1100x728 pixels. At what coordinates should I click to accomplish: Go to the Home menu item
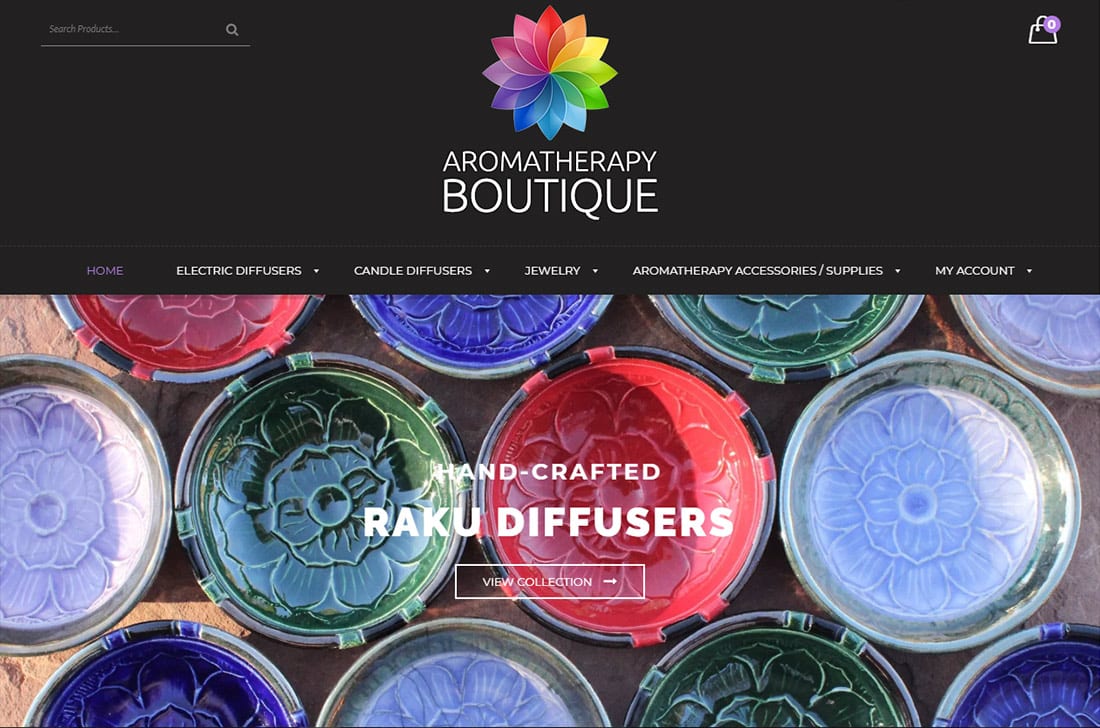click(x=105, y=271)
